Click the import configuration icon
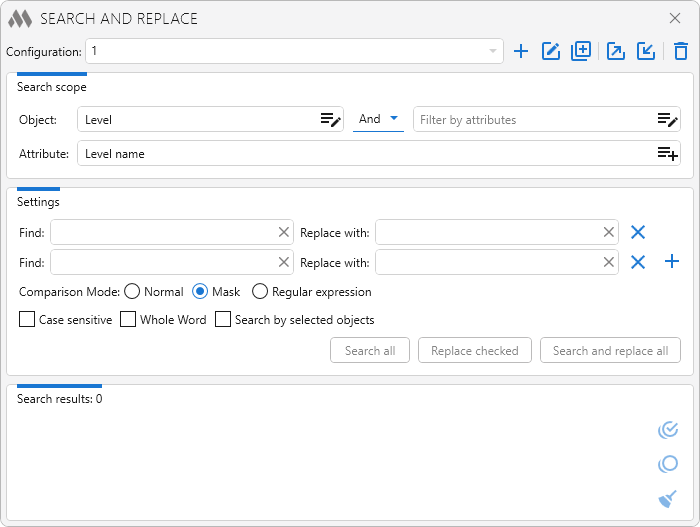Image resolution: width=700 pixels, height=527 pixels. pos(646,51)
